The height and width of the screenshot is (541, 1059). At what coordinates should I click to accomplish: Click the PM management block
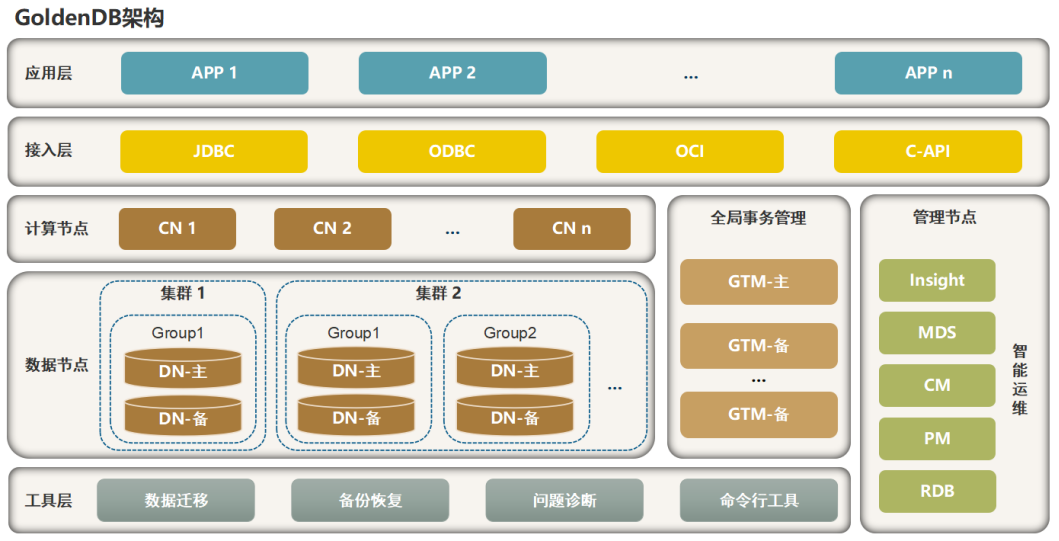click(x=937, y=439)
